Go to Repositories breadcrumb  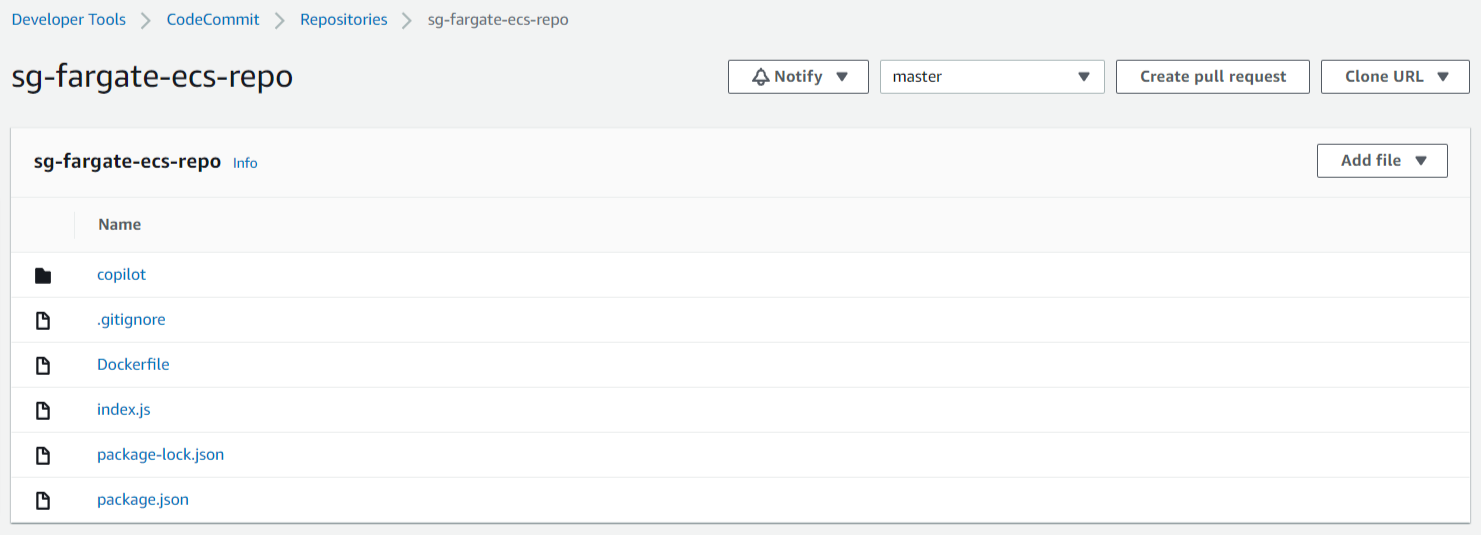(x=344, y=20)
